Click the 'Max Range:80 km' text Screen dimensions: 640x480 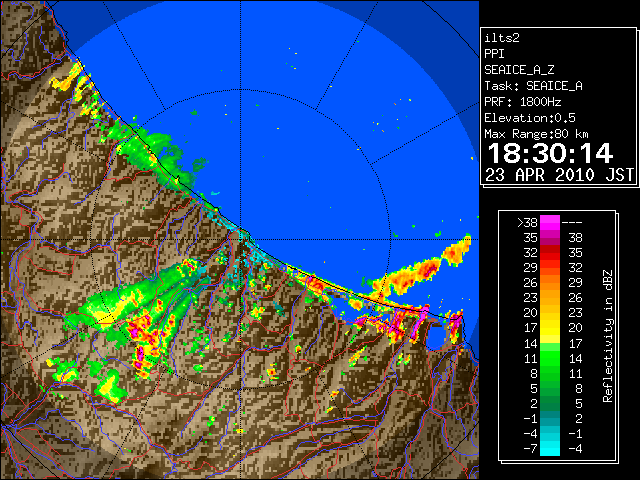tap(536, 134)
